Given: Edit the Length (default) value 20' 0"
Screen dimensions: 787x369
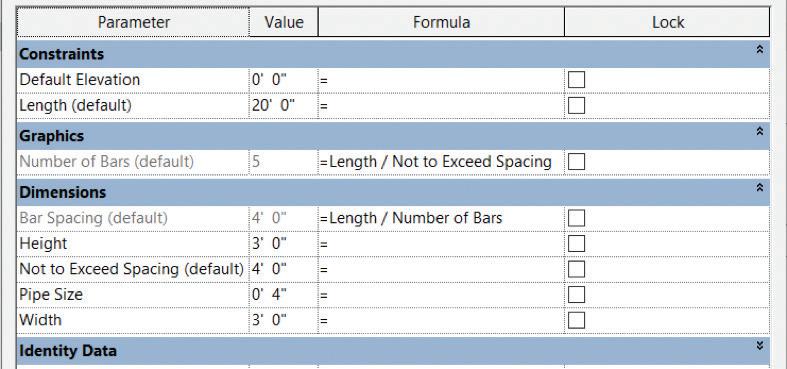Looking at the screenshot, I should [284, 105].
